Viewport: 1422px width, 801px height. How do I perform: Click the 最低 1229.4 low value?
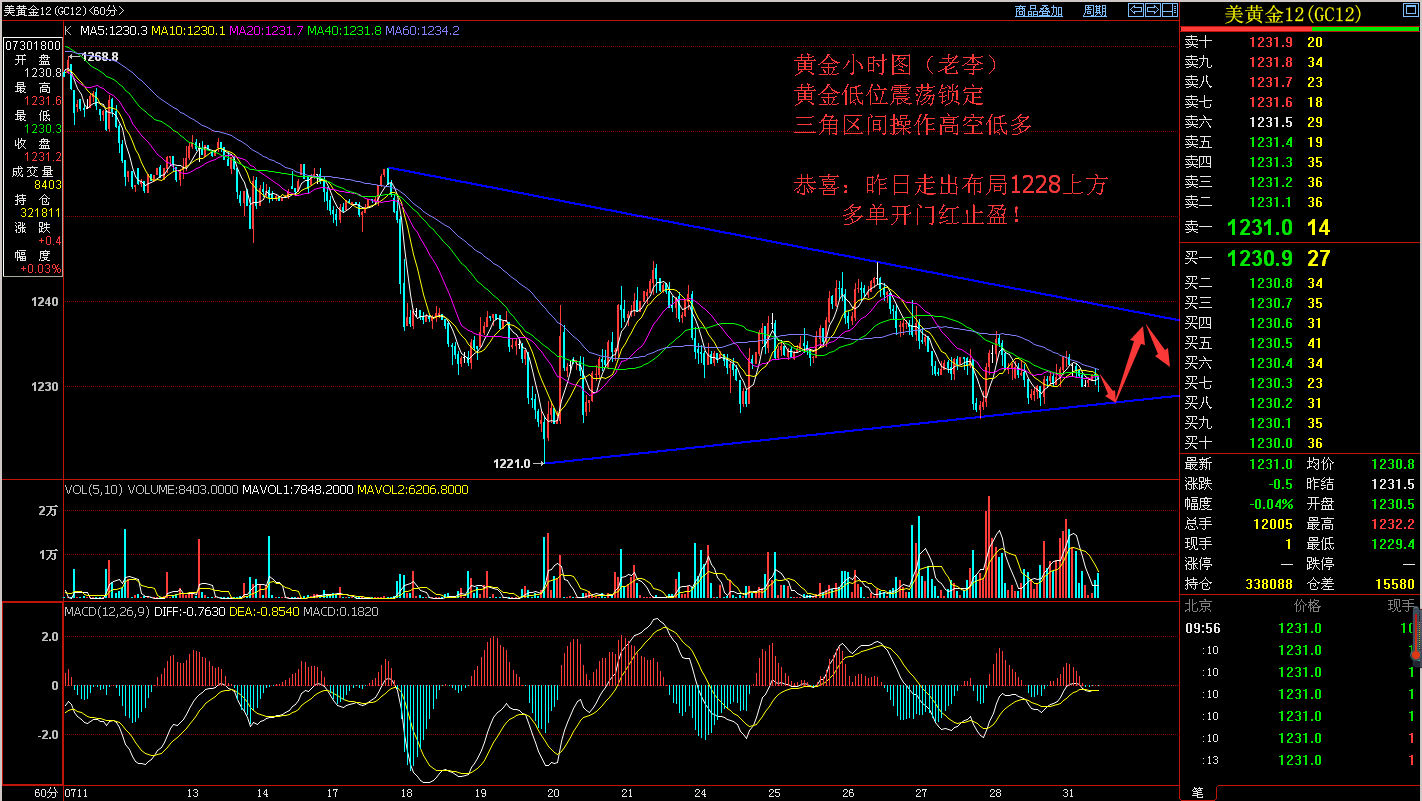coord(1394,544)
